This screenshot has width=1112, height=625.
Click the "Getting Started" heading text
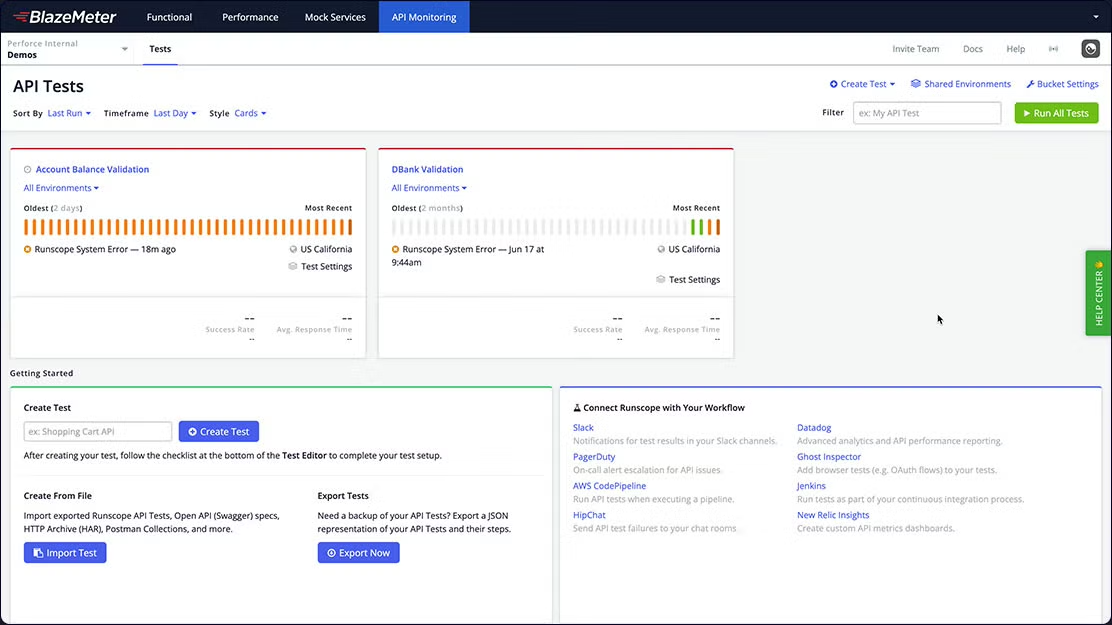point(41,373)
